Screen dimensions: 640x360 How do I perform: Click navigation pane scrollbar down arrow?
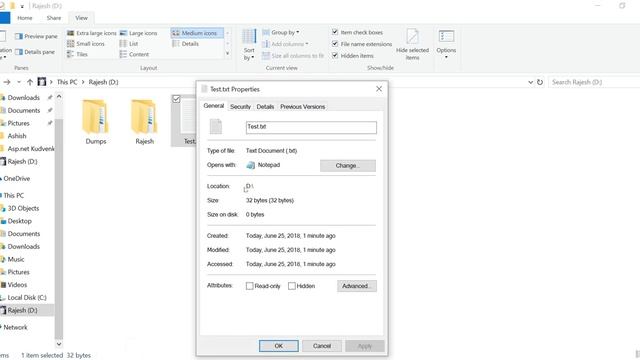click(x=59, y=344)
